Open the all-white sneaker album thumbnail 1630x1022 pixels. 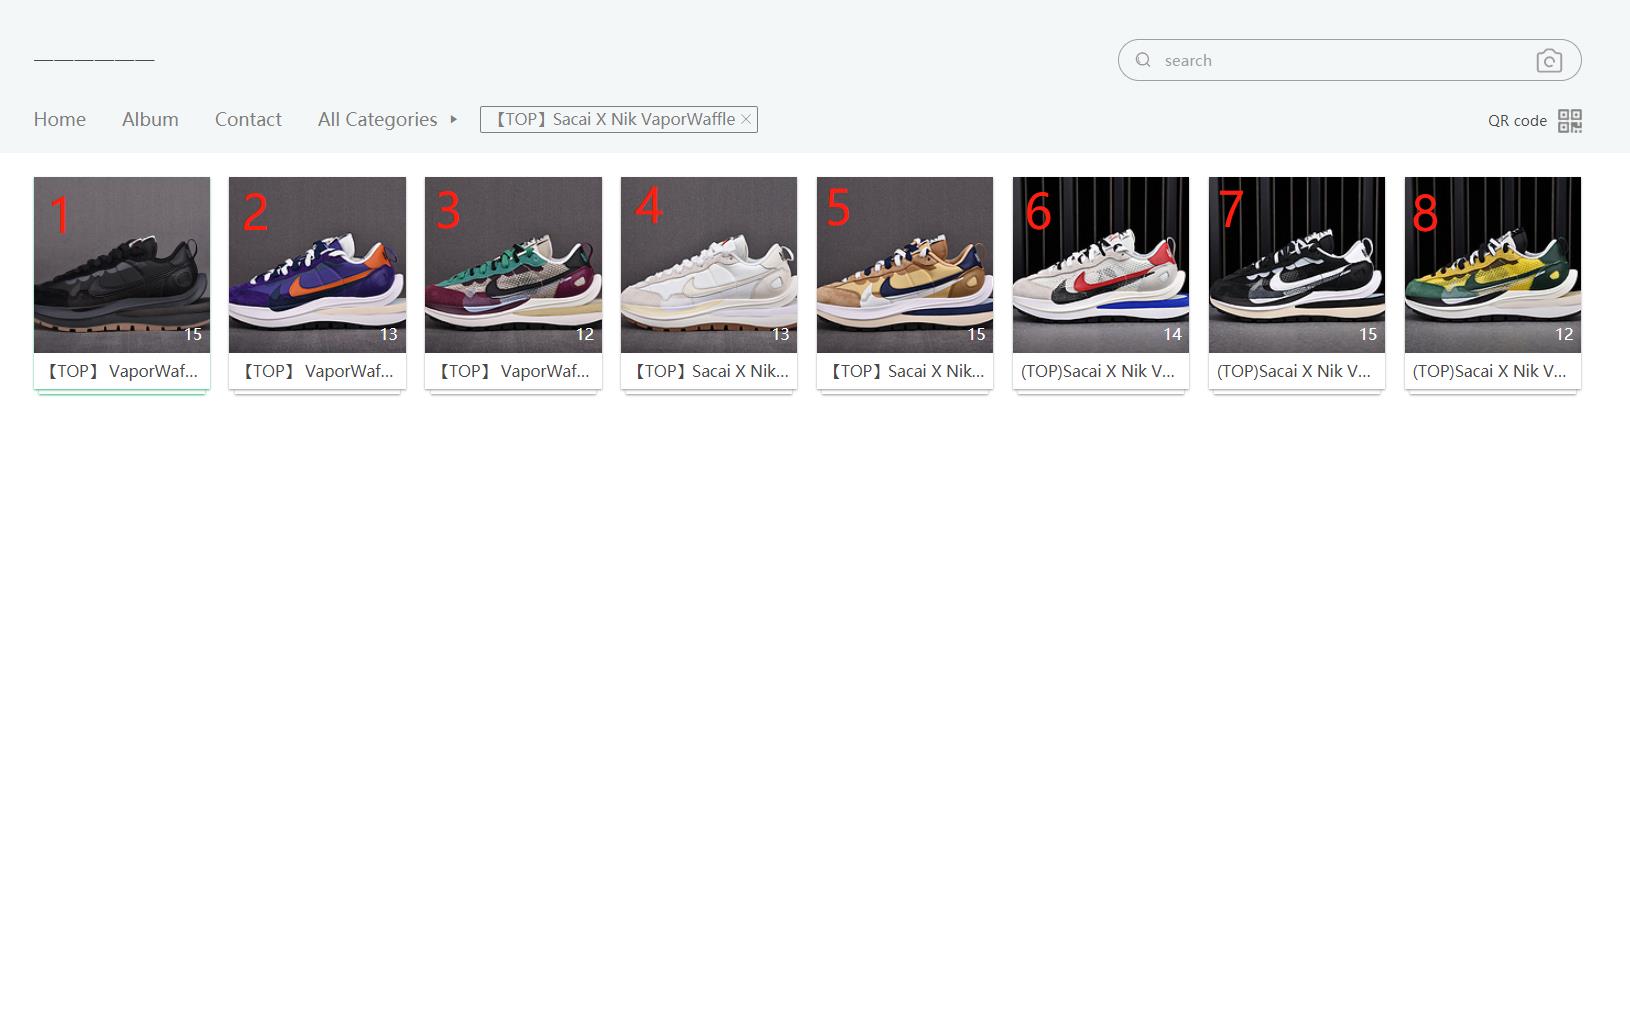pyautogui.click(x=709, y=265)
